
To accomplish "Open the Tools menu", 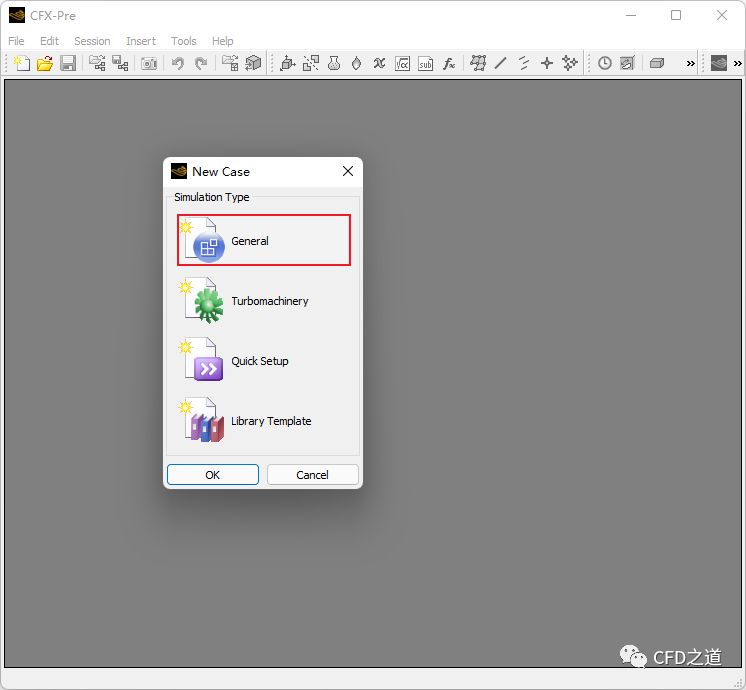I will (184, 41).
